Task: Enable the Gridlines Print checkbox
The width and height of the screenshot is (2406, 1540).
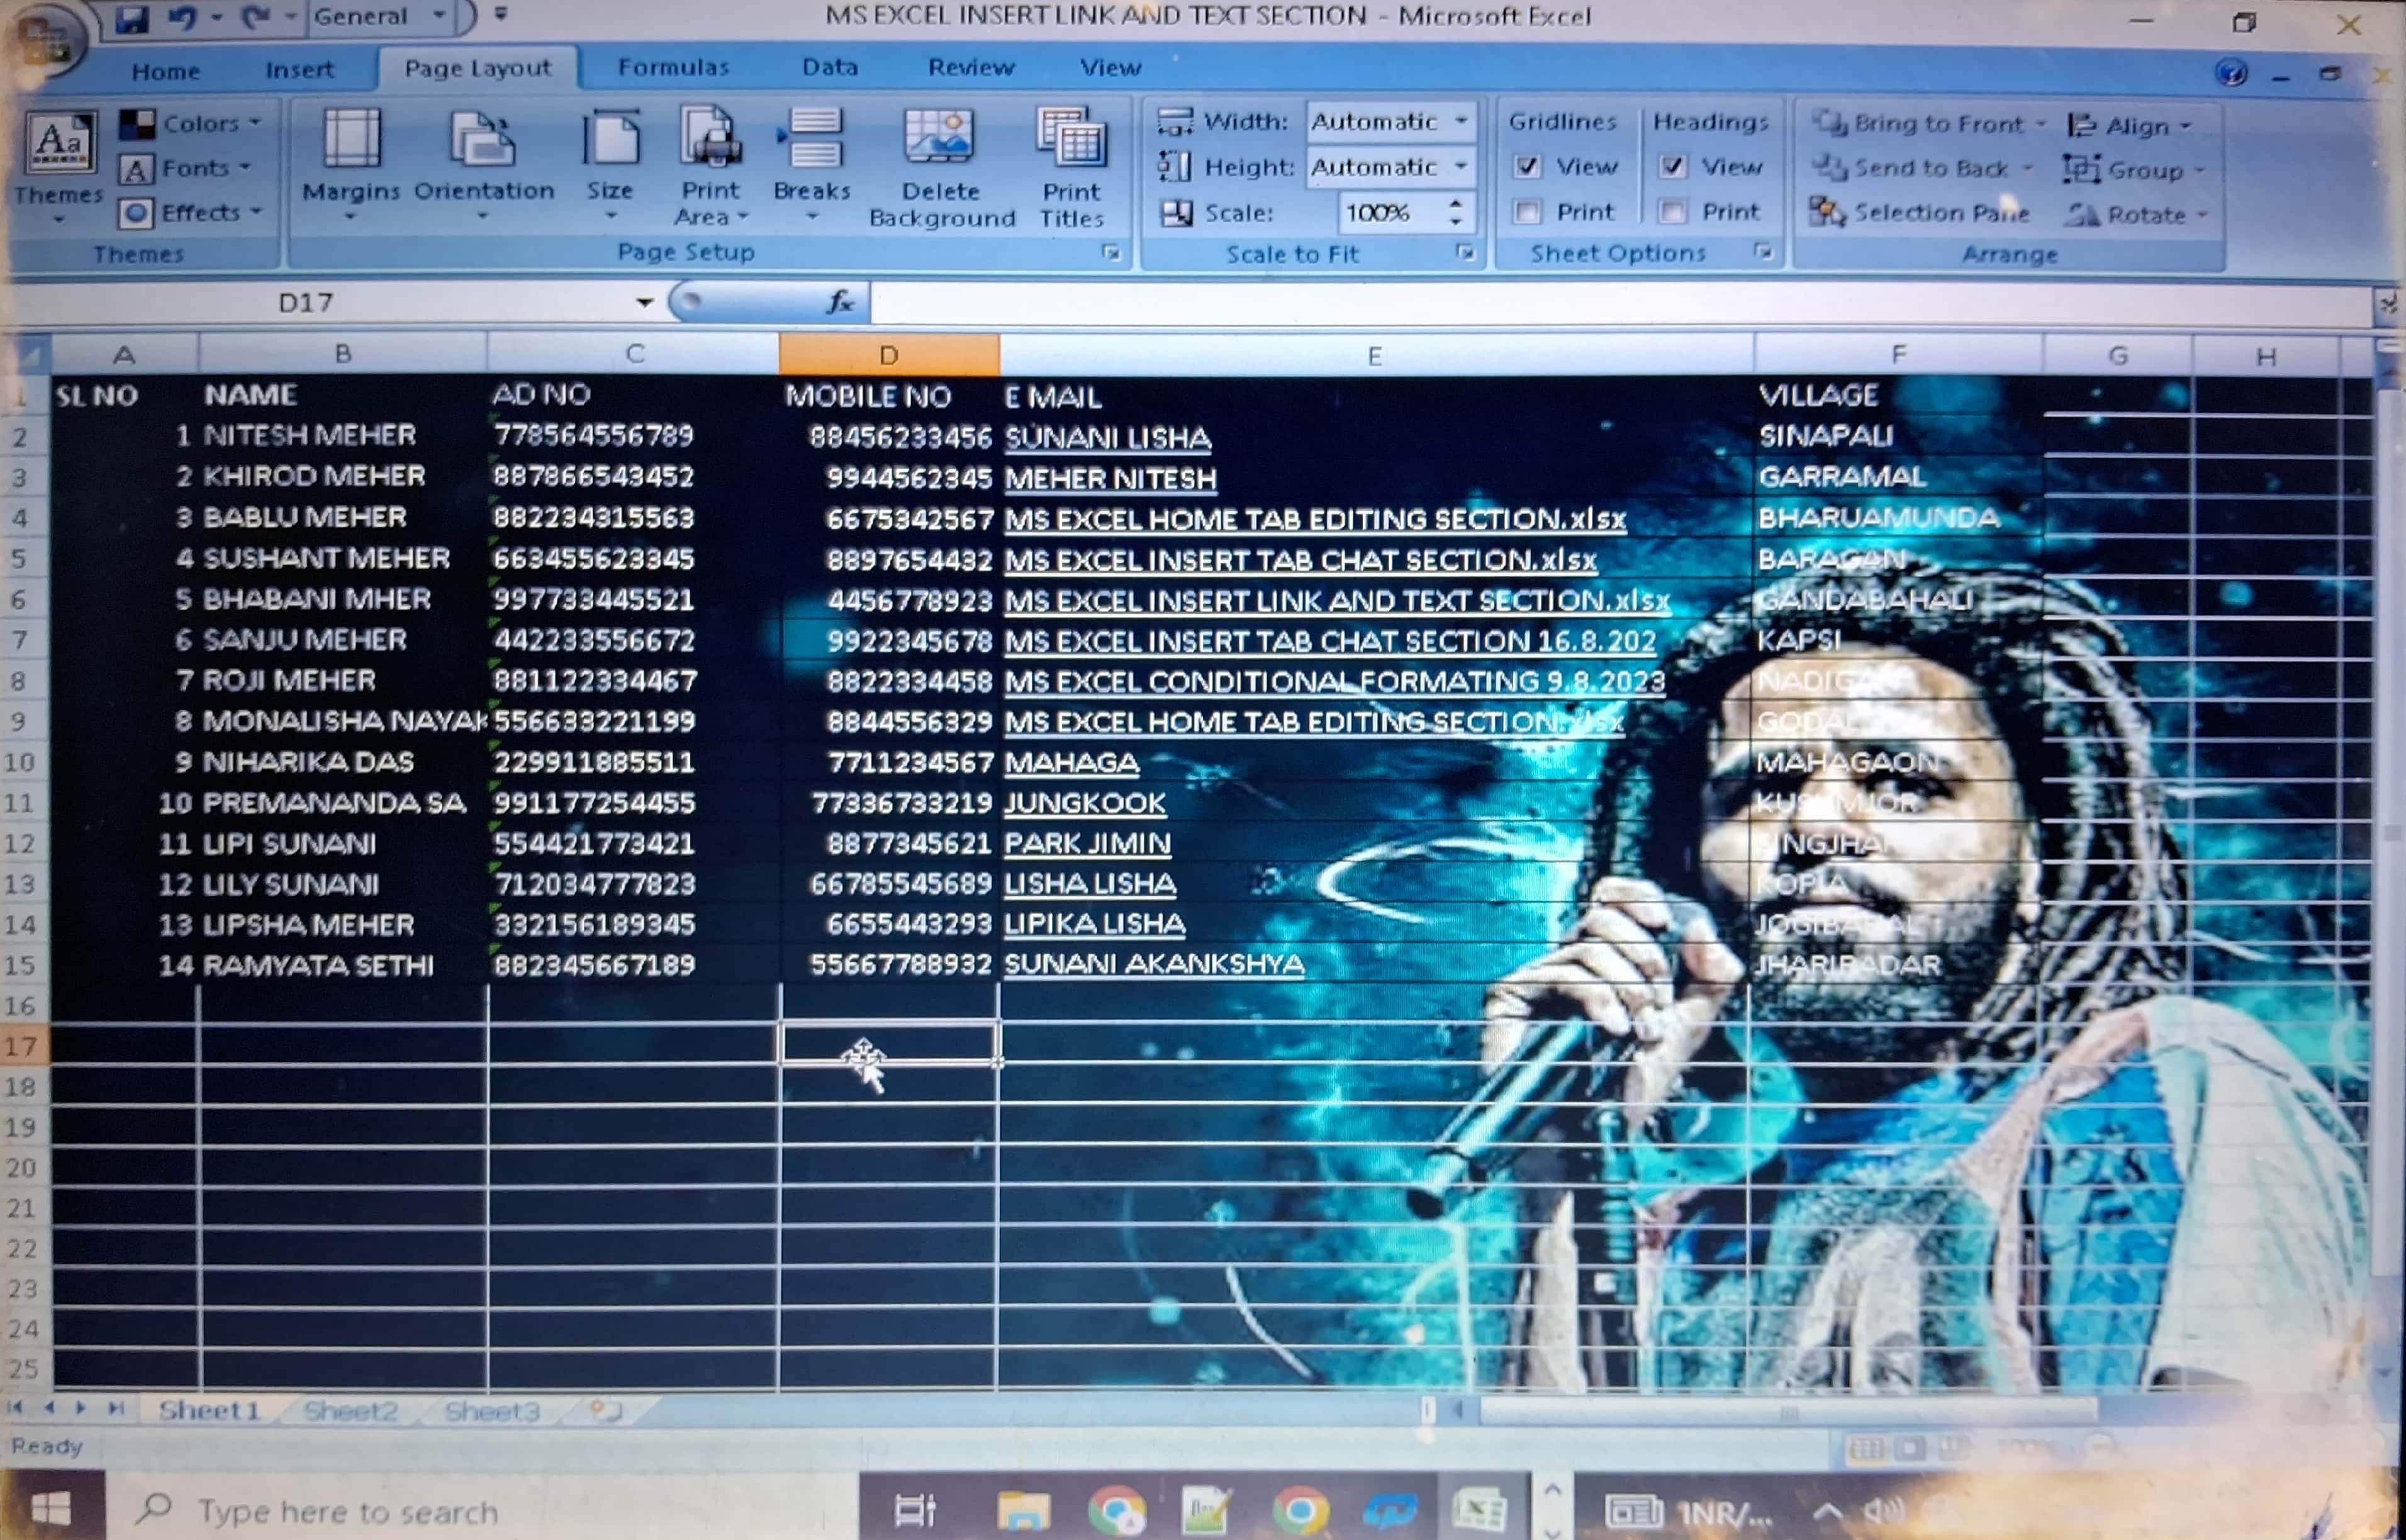Action: (x=1527, y=212)
